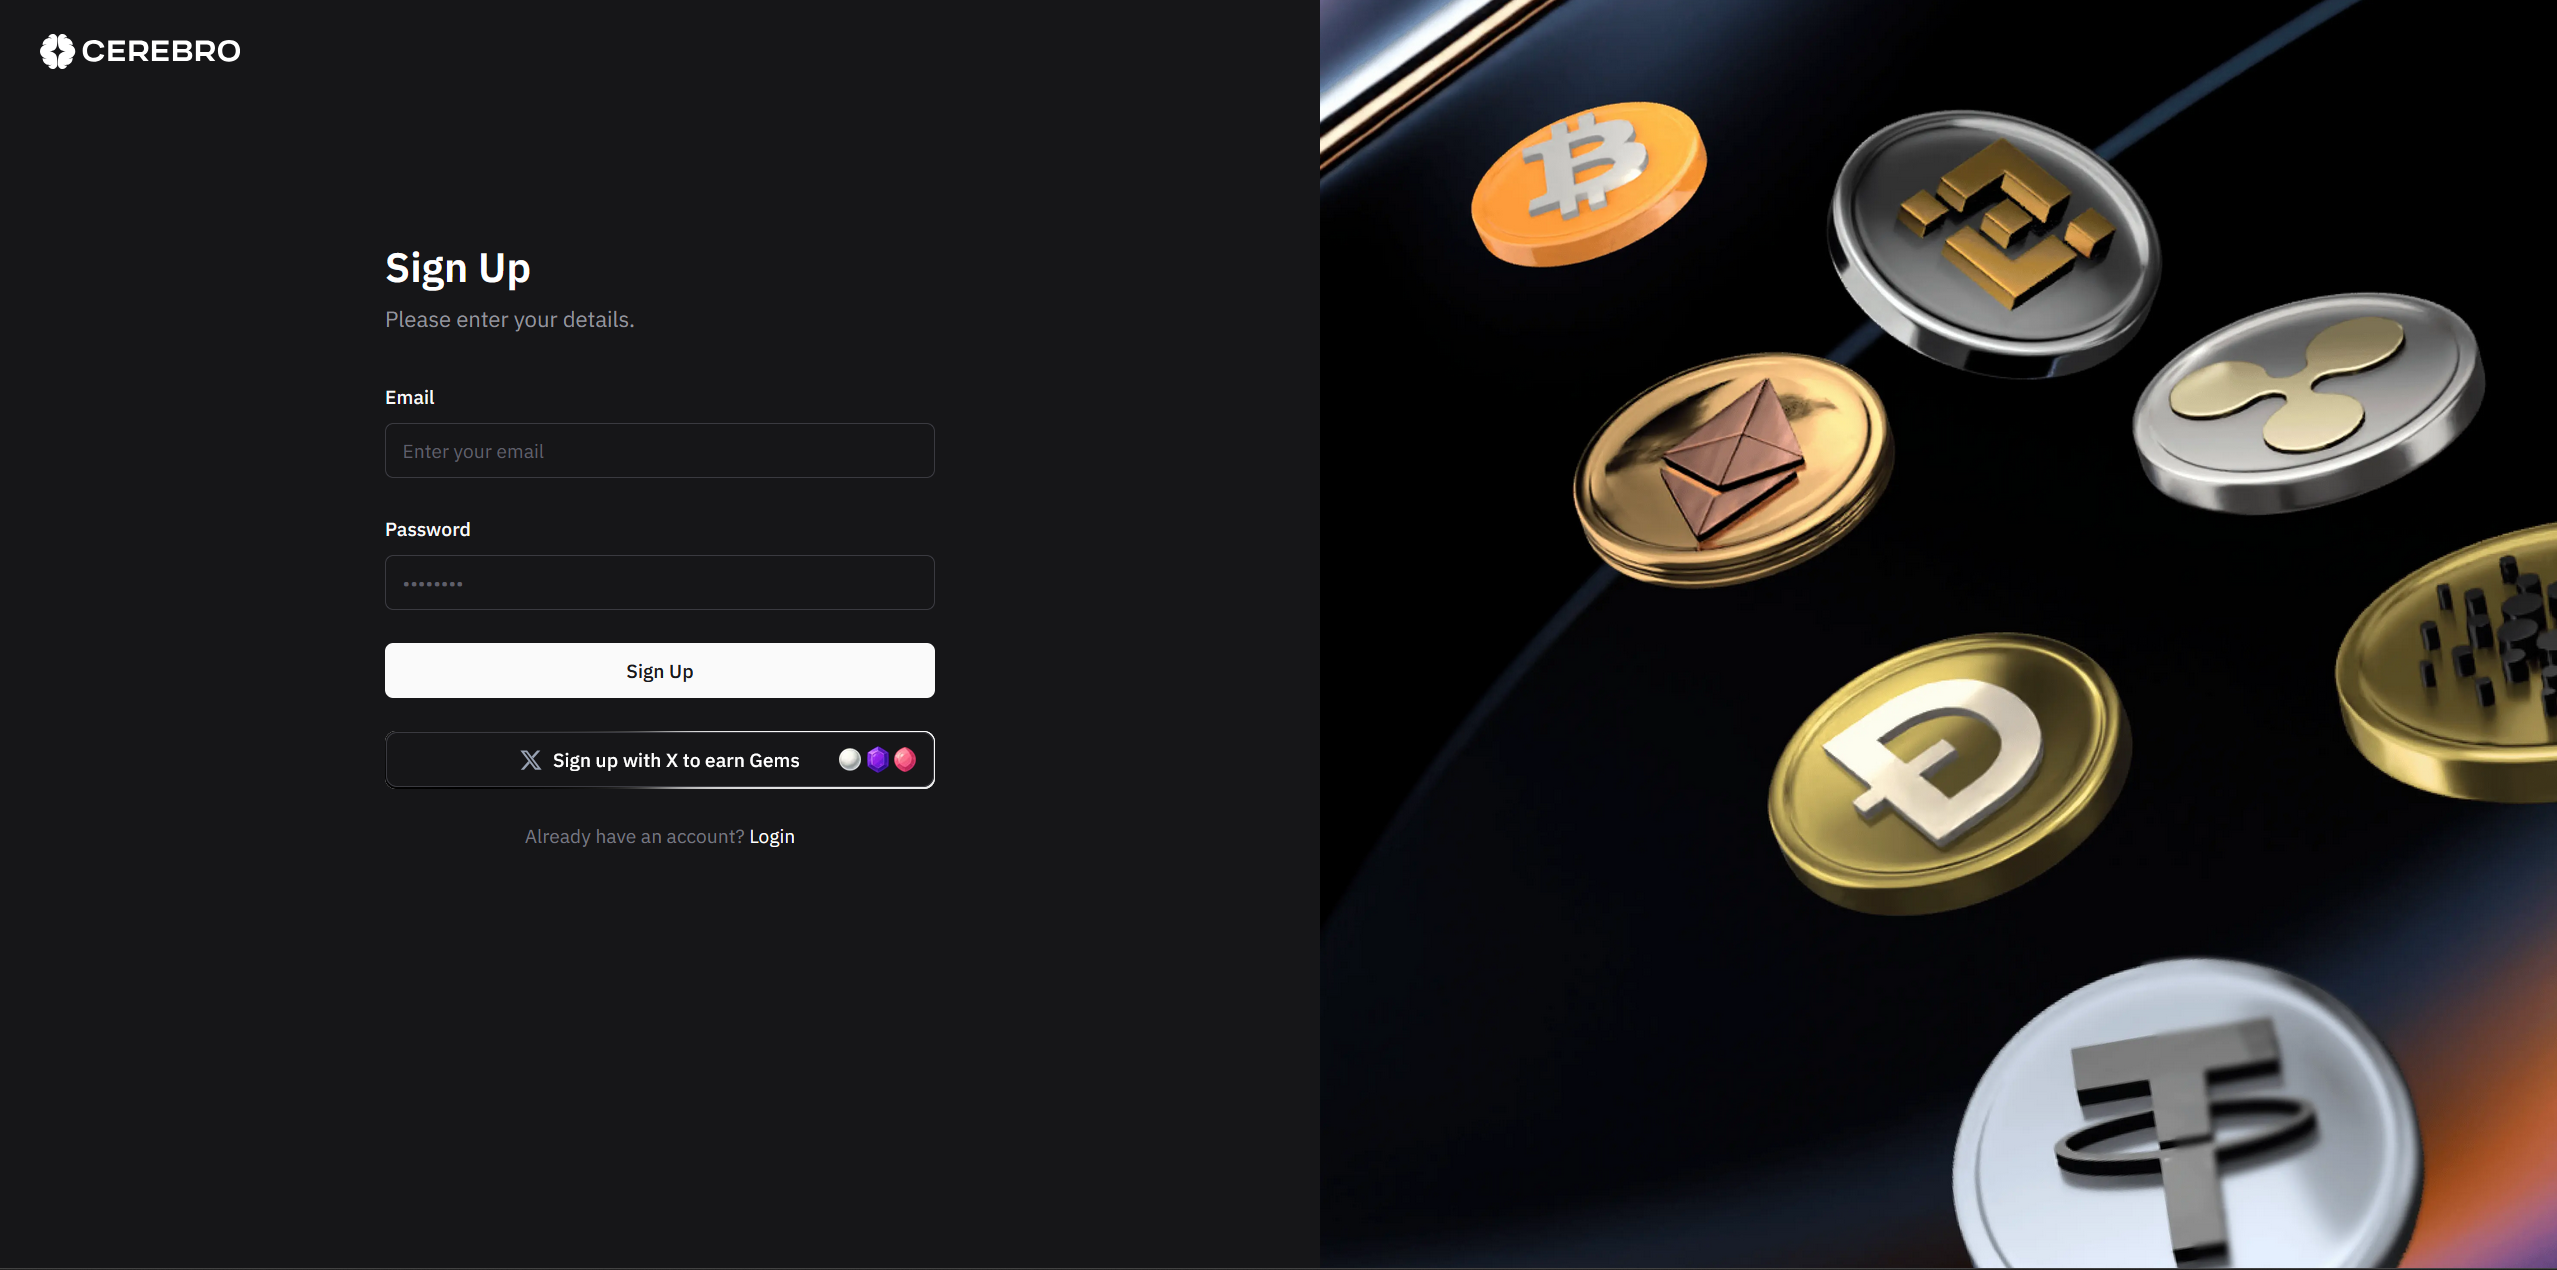2557x1270 pixels.
Task: Choose Sign up with X to earn Gems
Action: tap(660, 760)
